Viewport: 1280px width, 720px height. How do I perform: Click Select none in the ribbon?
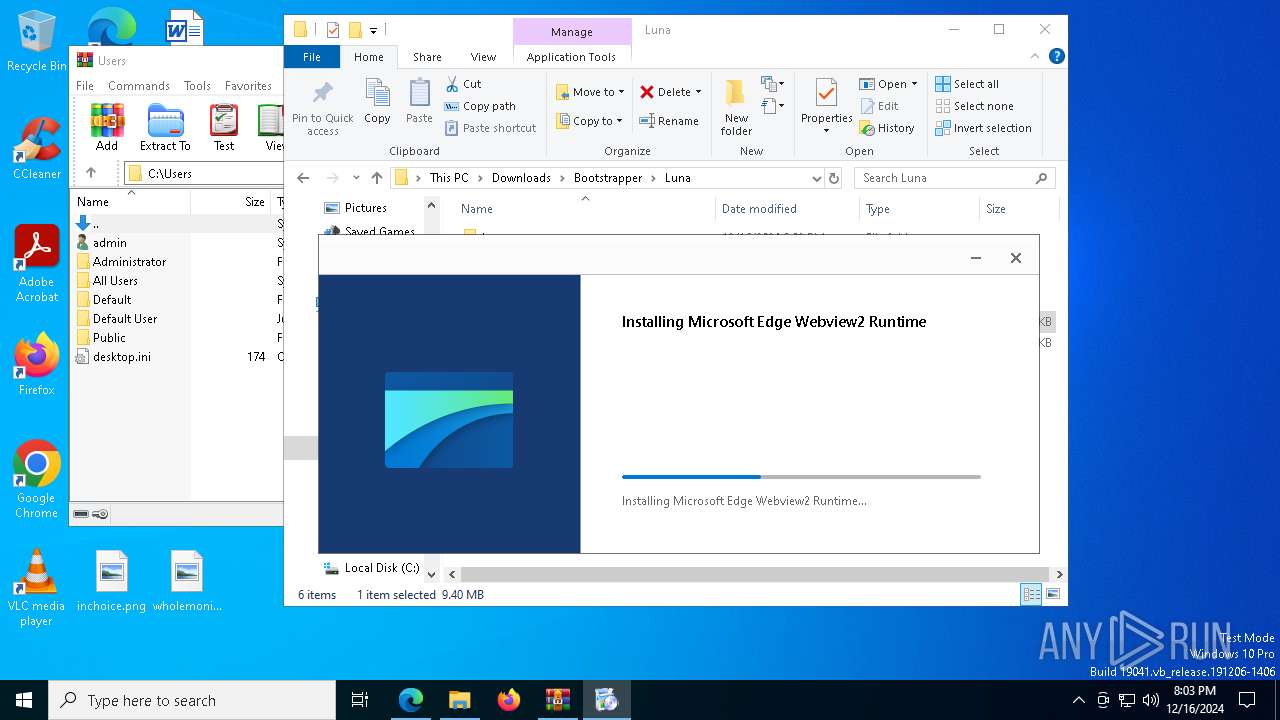click(974, 106)
